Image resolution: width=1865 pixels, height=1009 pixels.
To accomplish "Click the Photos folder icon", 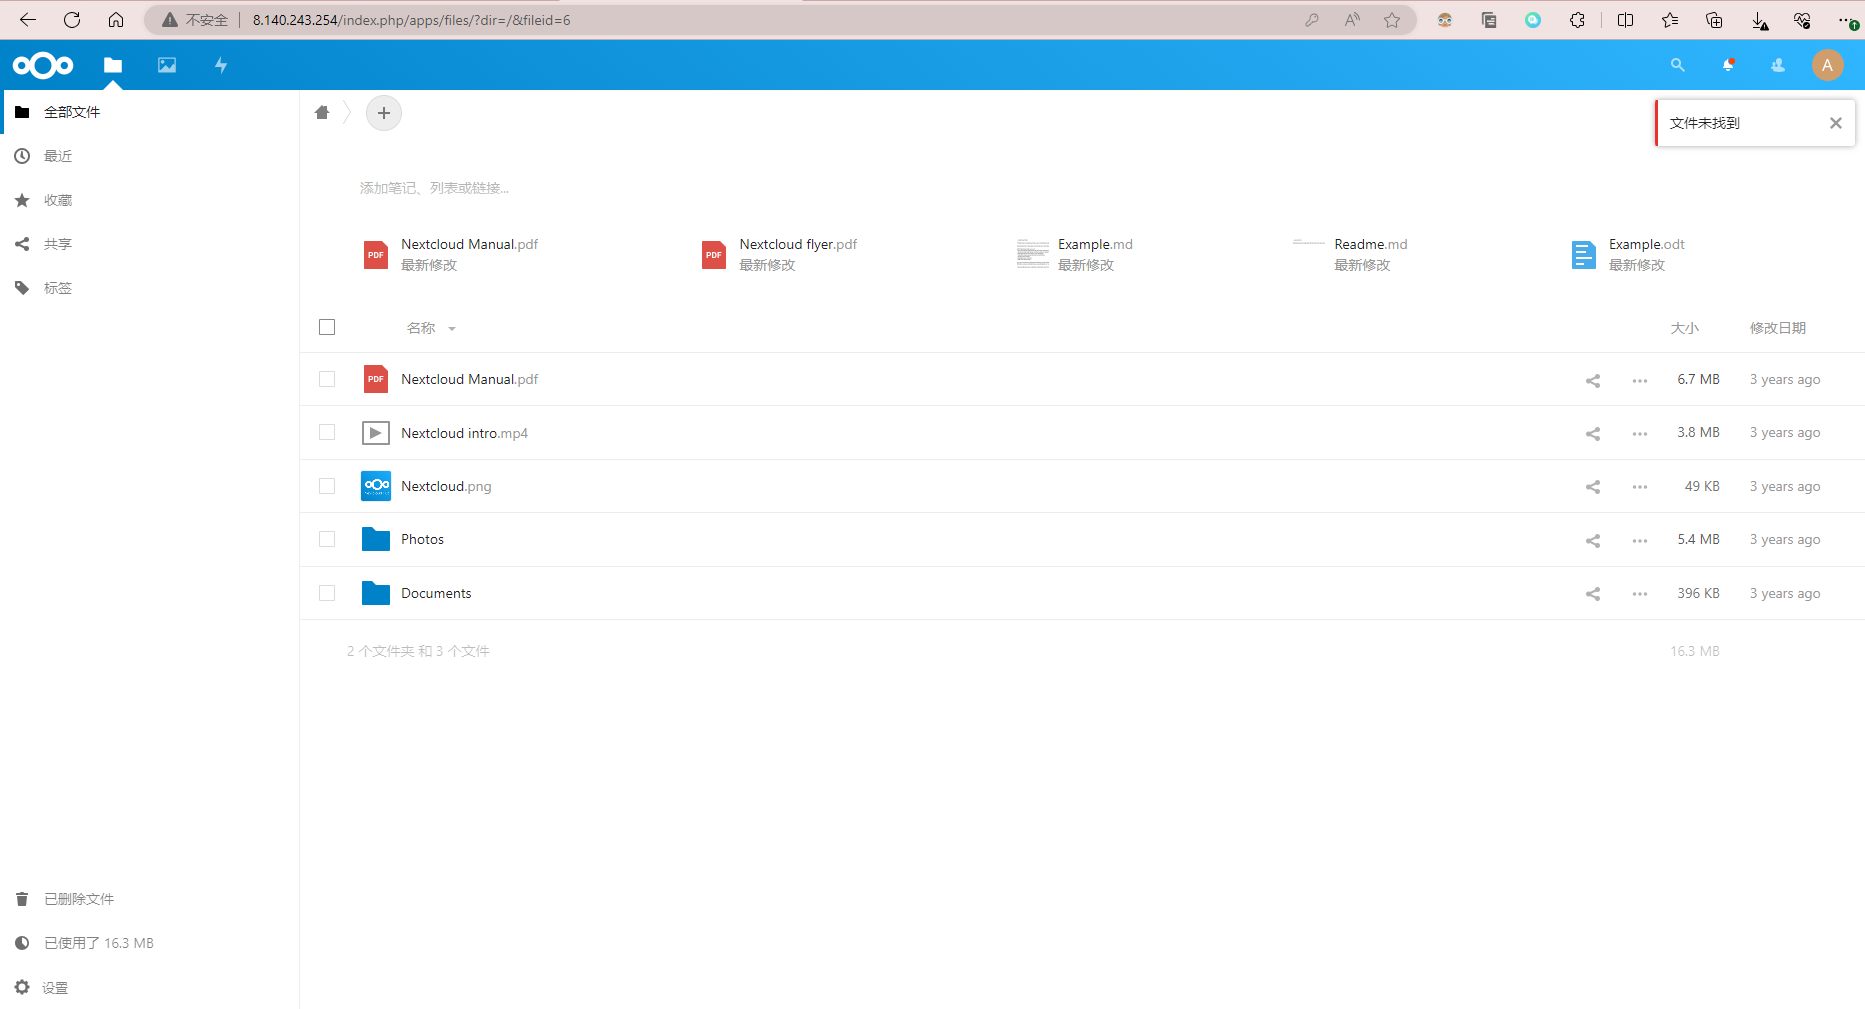I will pos(376,539).
